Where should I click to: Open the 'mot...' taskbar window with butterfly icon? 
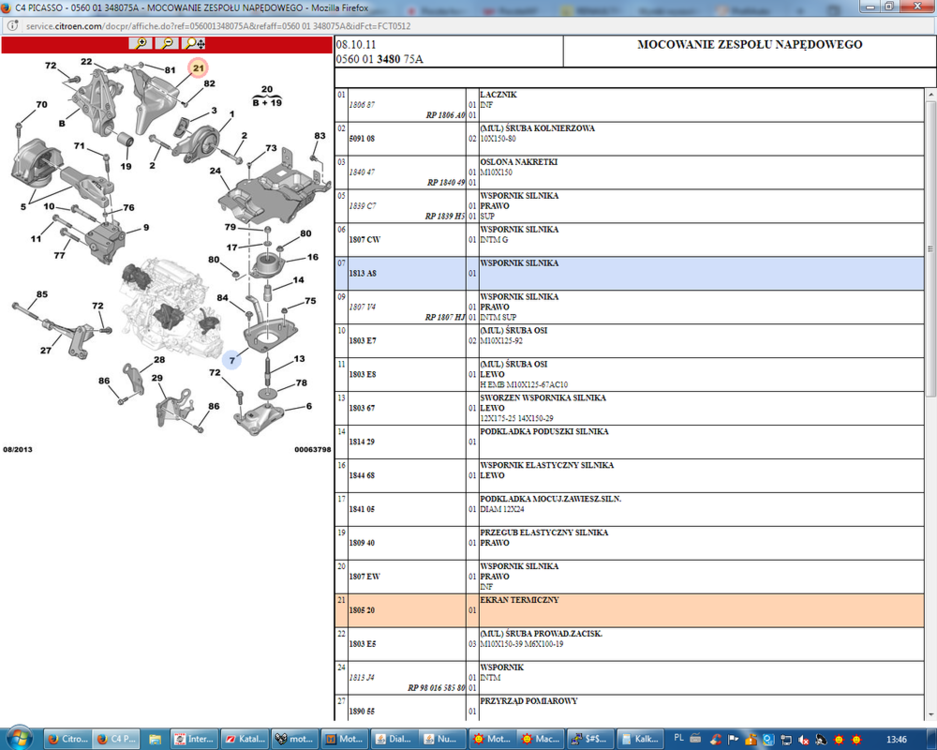[x=295, y=739]
